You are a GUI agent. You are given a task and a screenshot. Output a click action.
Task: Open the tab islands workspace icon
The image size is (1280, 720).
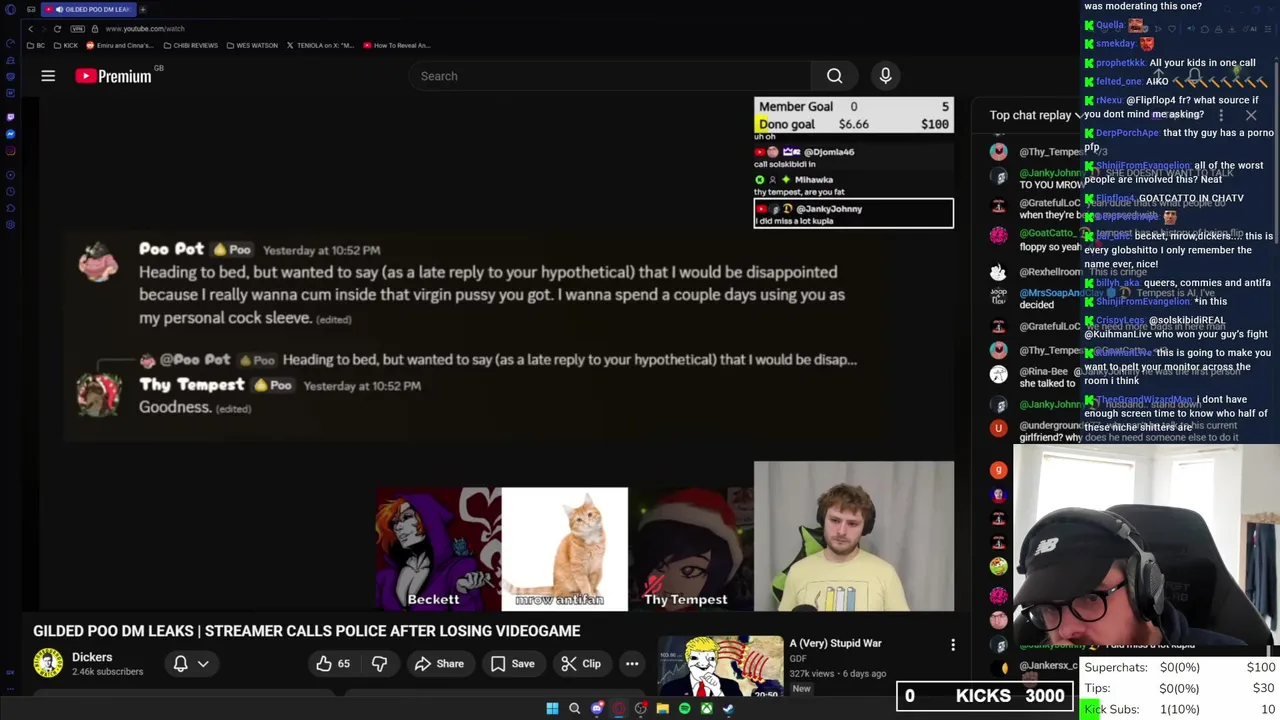pyautogui.click(x=31, y=9)
